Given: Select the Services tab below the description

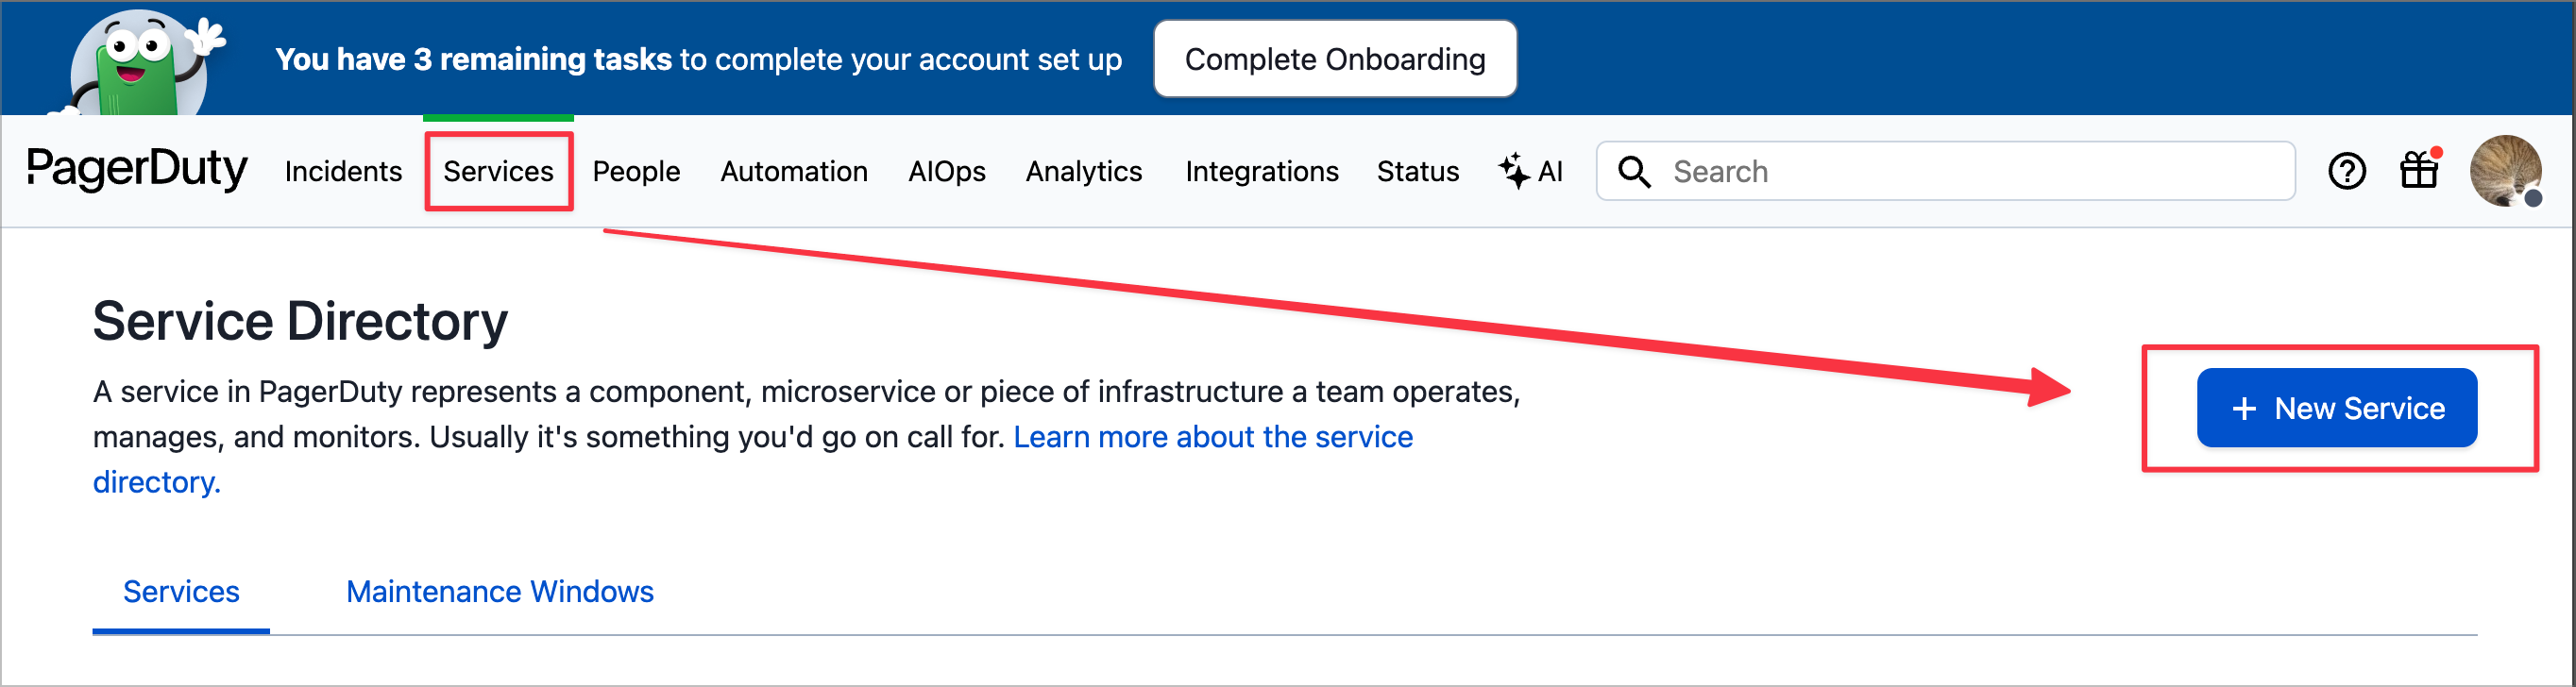Looking at the screenshot, I should click(181, 591).
